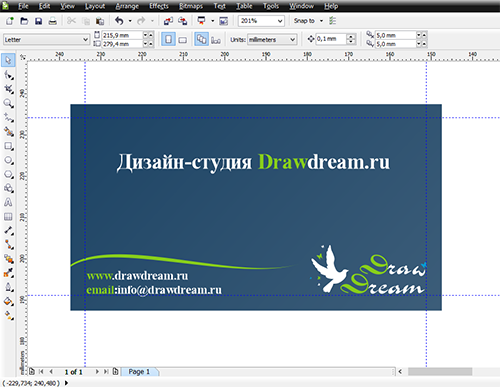
Task: Increase the nudge offset stepper
Action: pos(351,37)
